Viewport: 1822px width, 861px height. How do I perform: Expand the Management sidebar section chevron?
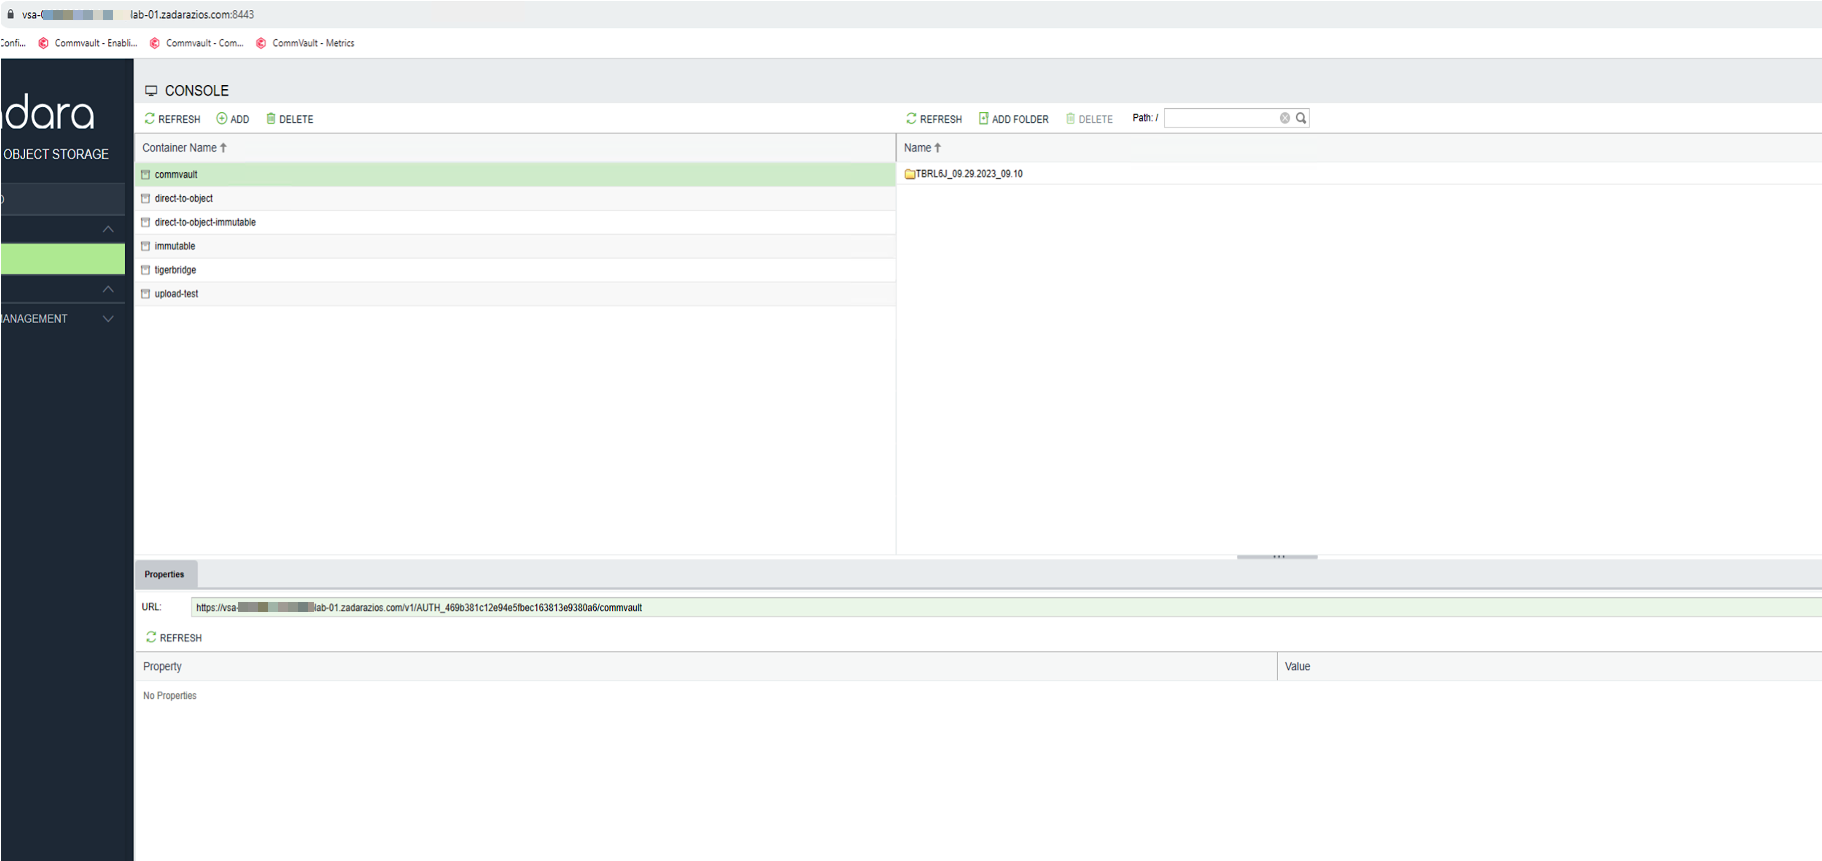coord(108,319)
